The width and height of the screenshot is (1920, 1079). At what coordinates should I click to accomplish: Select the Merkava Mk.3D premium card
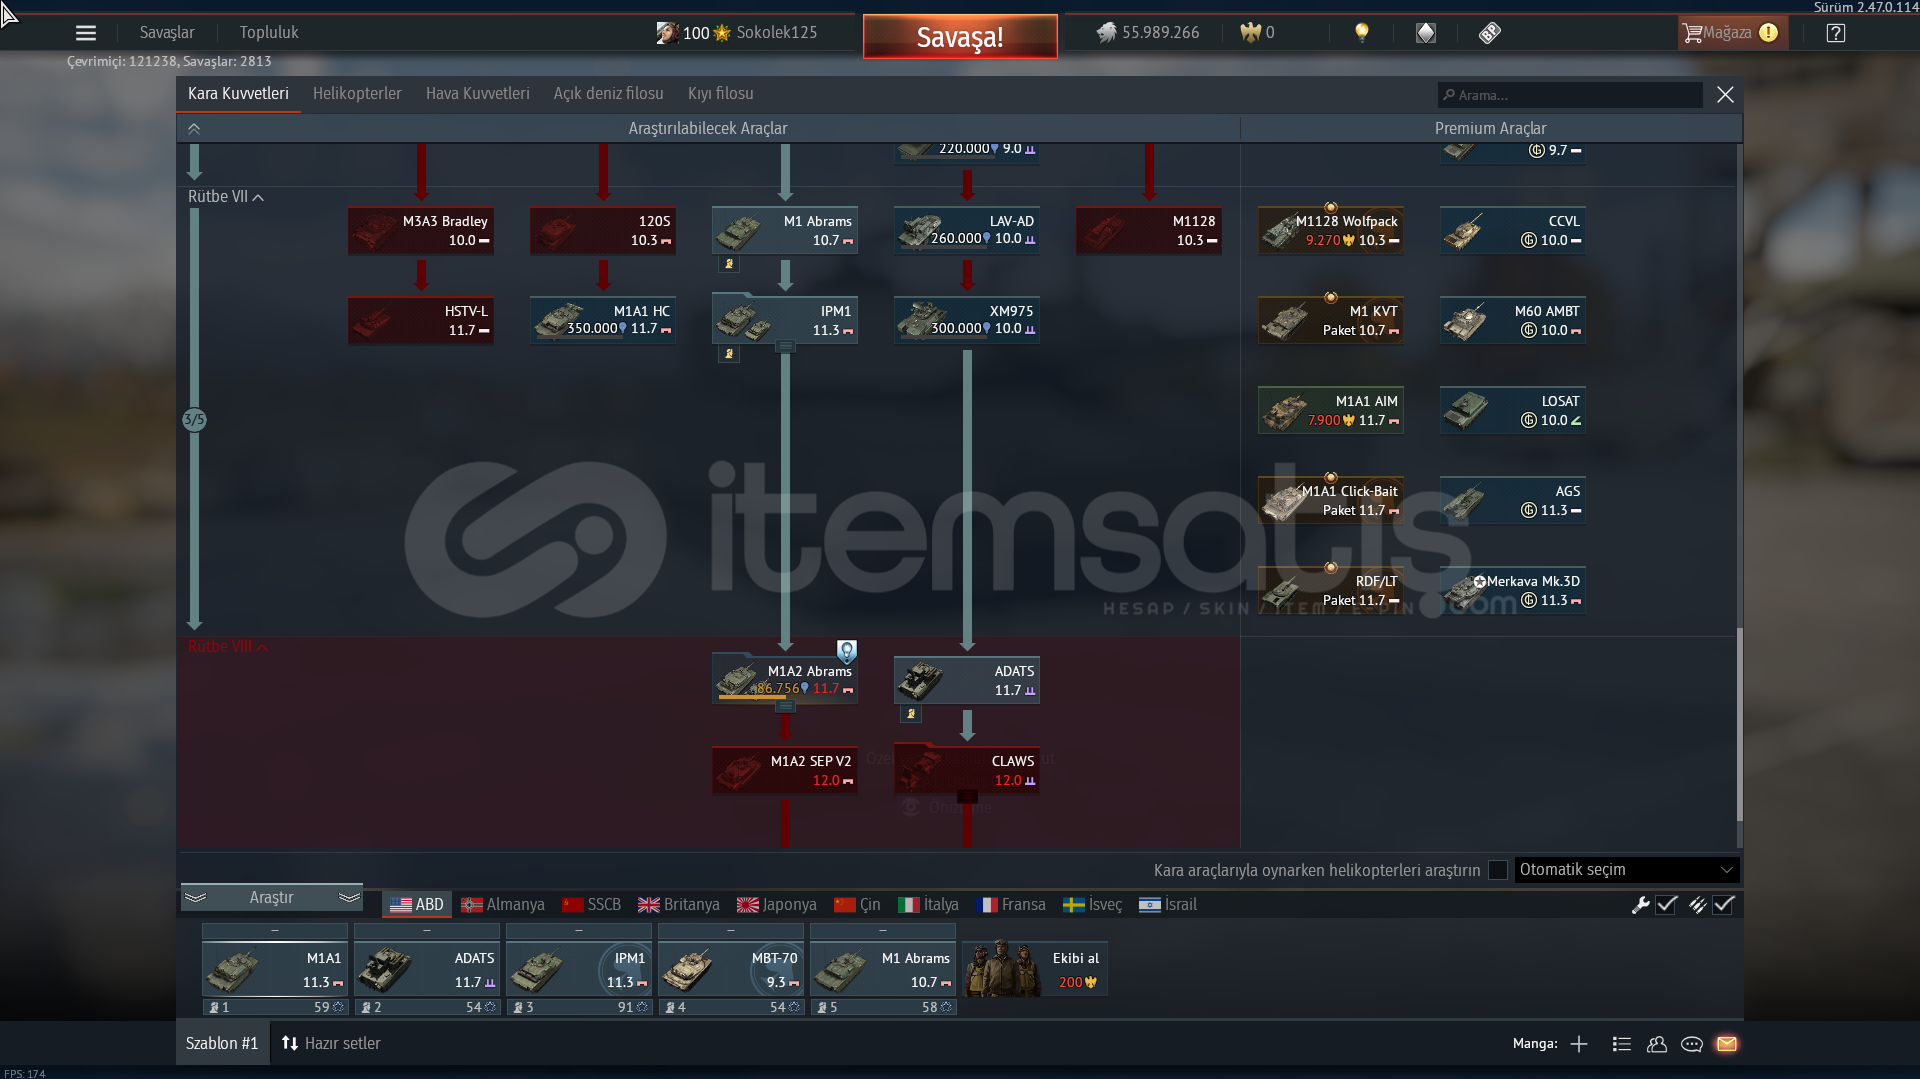pyautogui.click(x=1513, y=590)
